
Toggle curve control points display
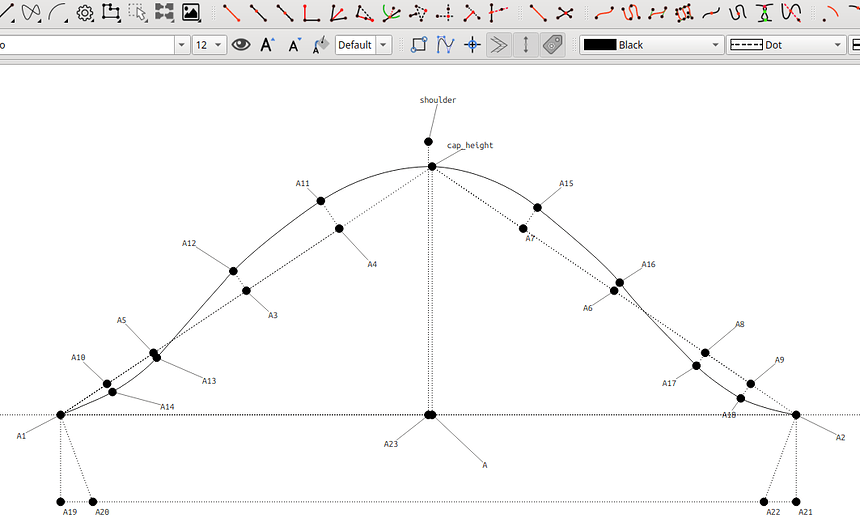pyautogui.click(x=445, y=45)
